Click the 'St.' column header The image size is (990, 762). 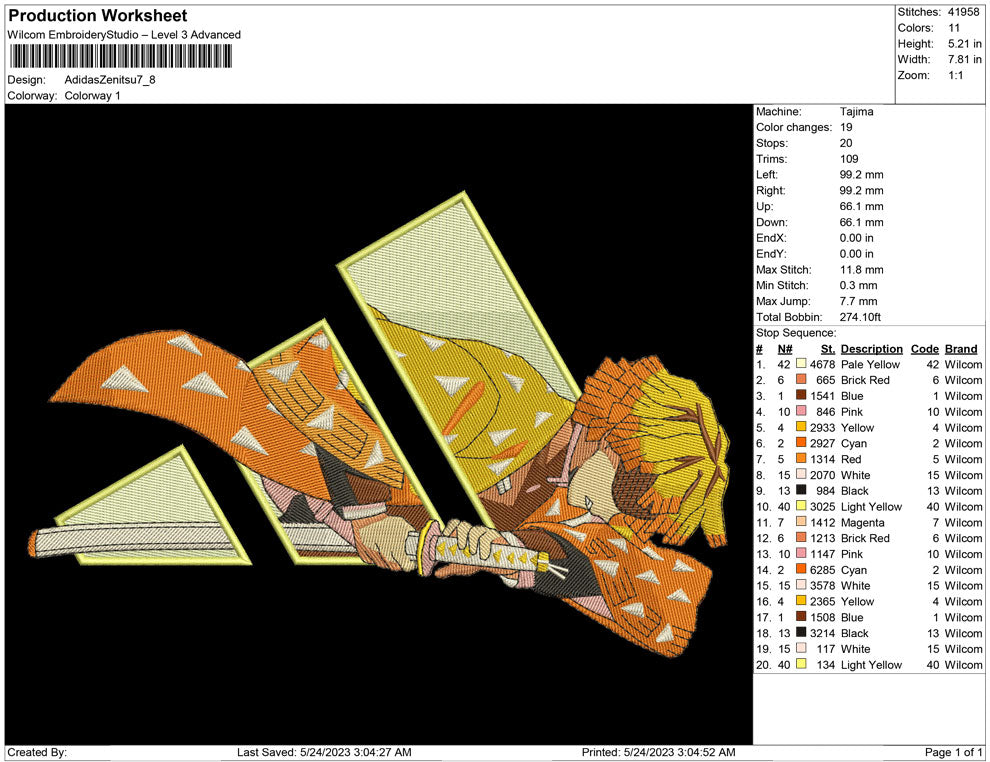coord(828,348)
